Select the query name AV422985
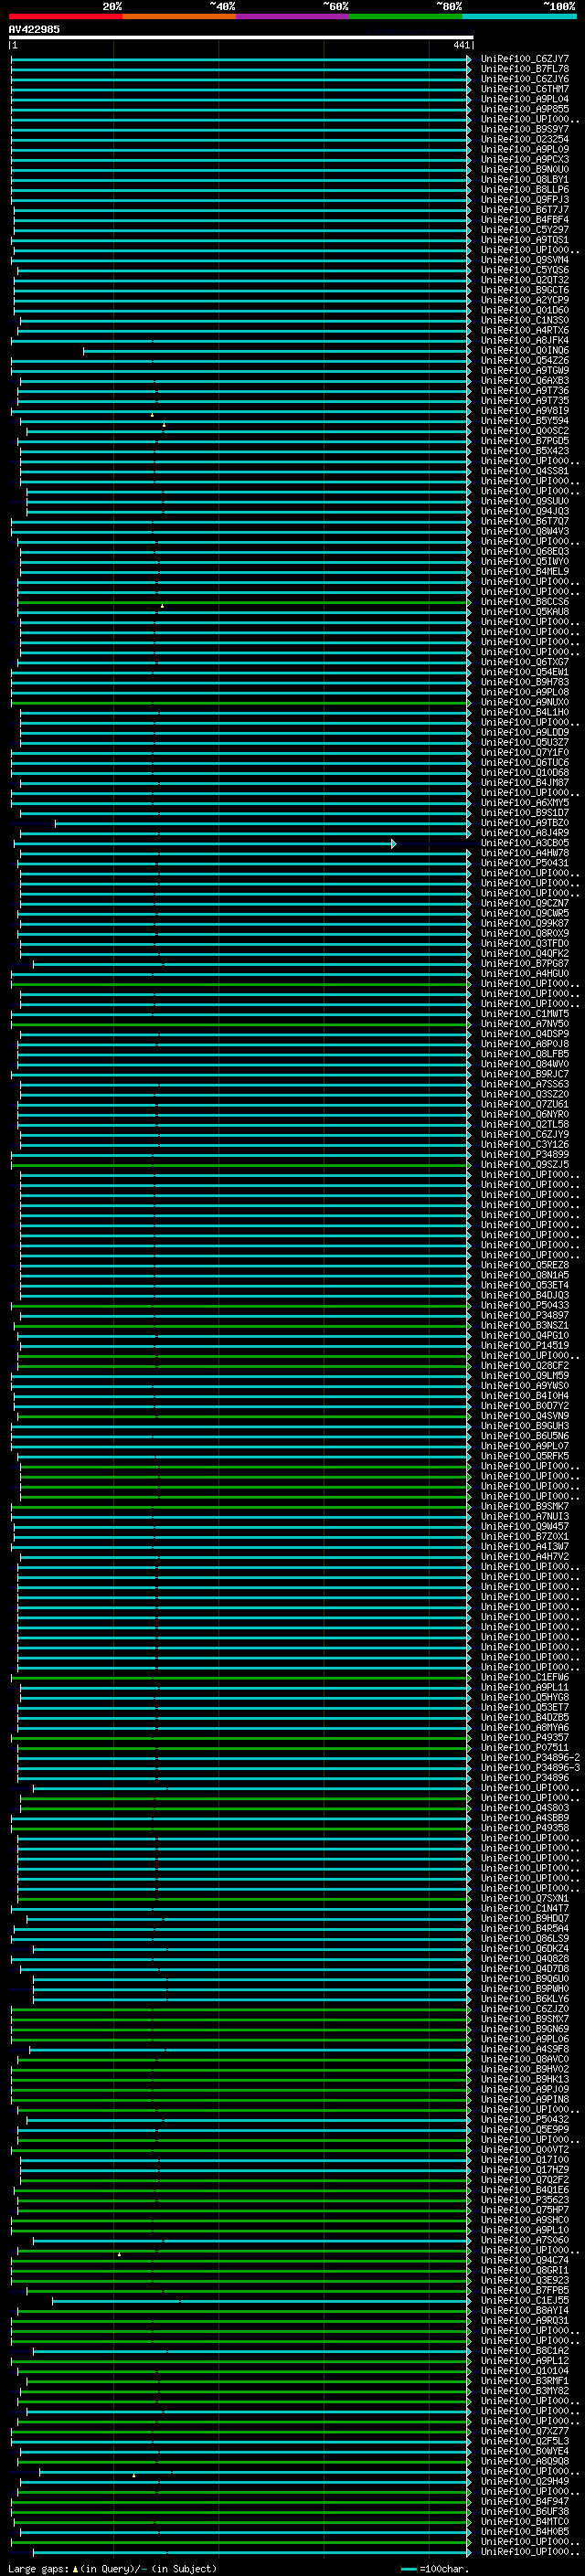585x2576 pixels. tap(34, 29)
